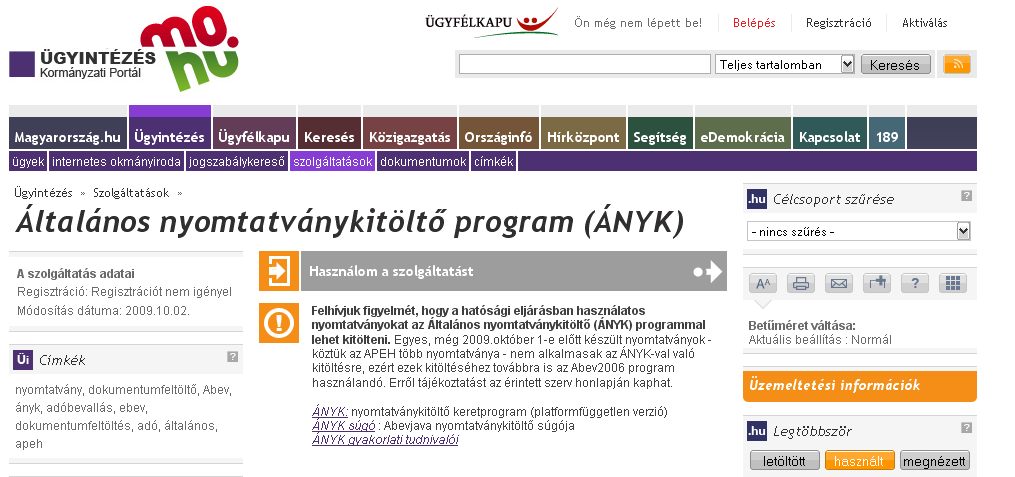Click the printer icon

[801, 283]
